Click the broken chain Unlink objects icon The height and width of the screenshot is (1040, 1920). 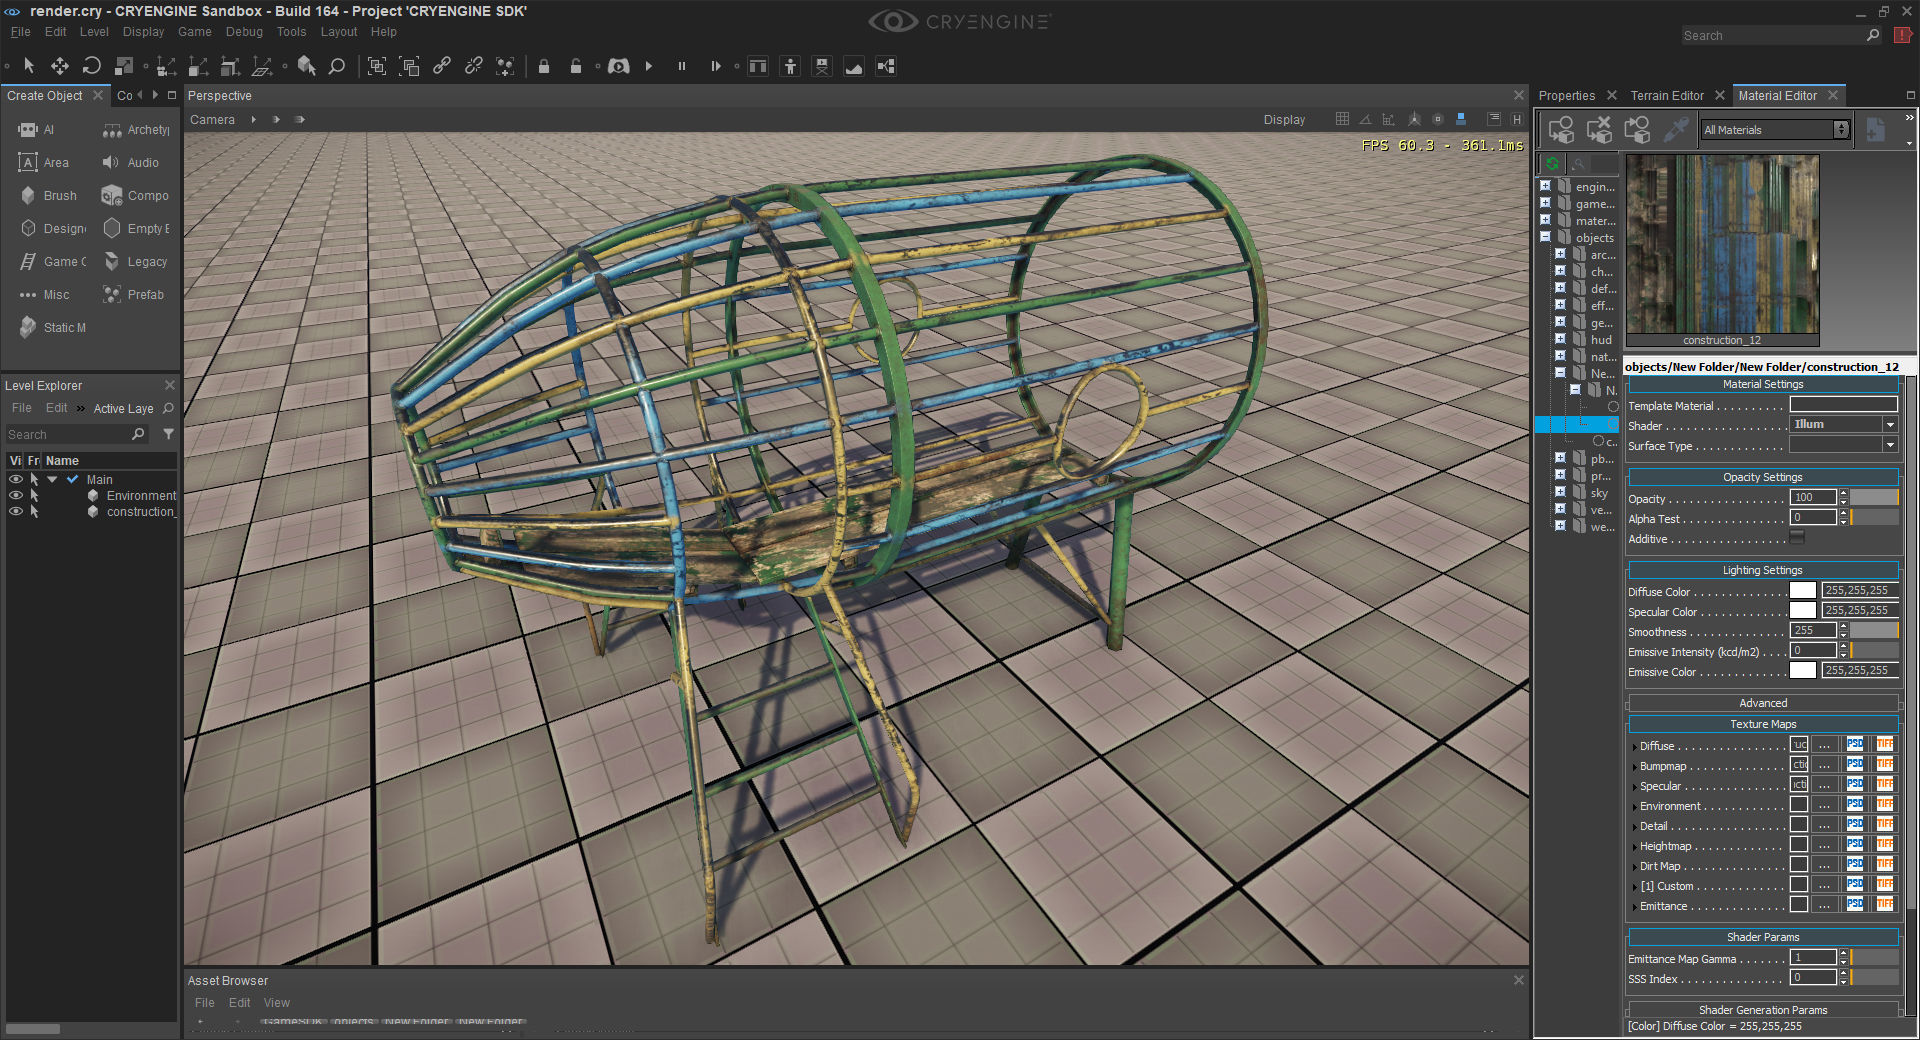[x=474, y=66]
